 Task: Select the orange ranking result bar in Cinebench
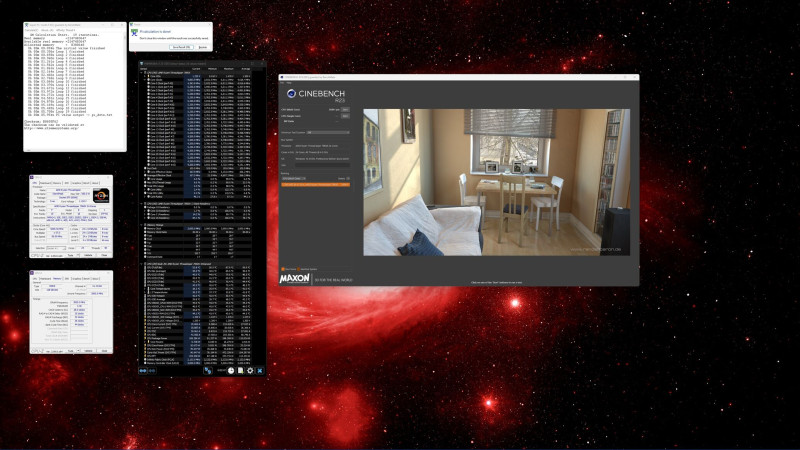[315, 184]
